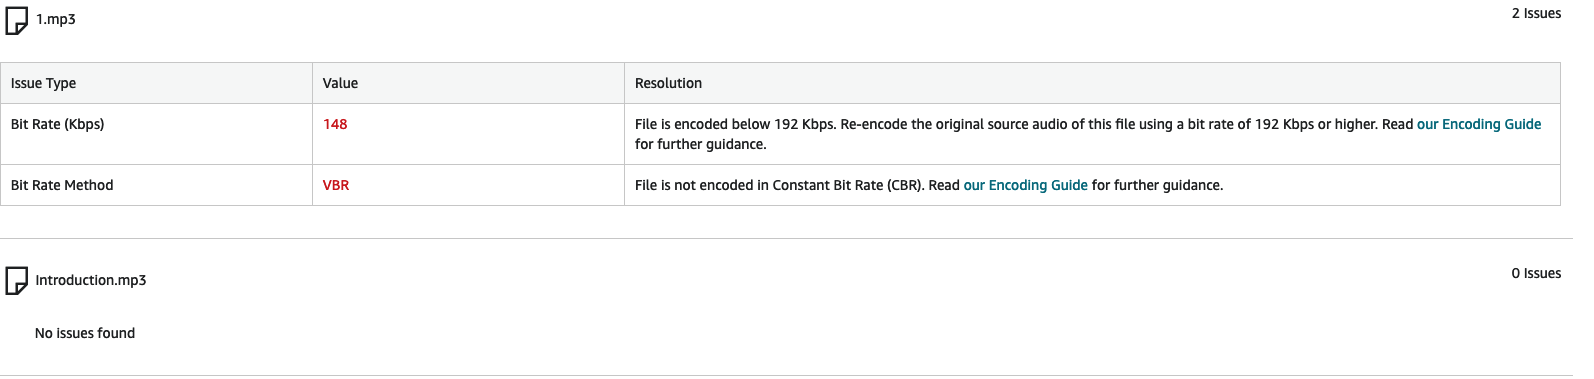The image size is (1594, 379).
Task: Click the file icon beside Introduction.mp3
Action: pos(17,281)
